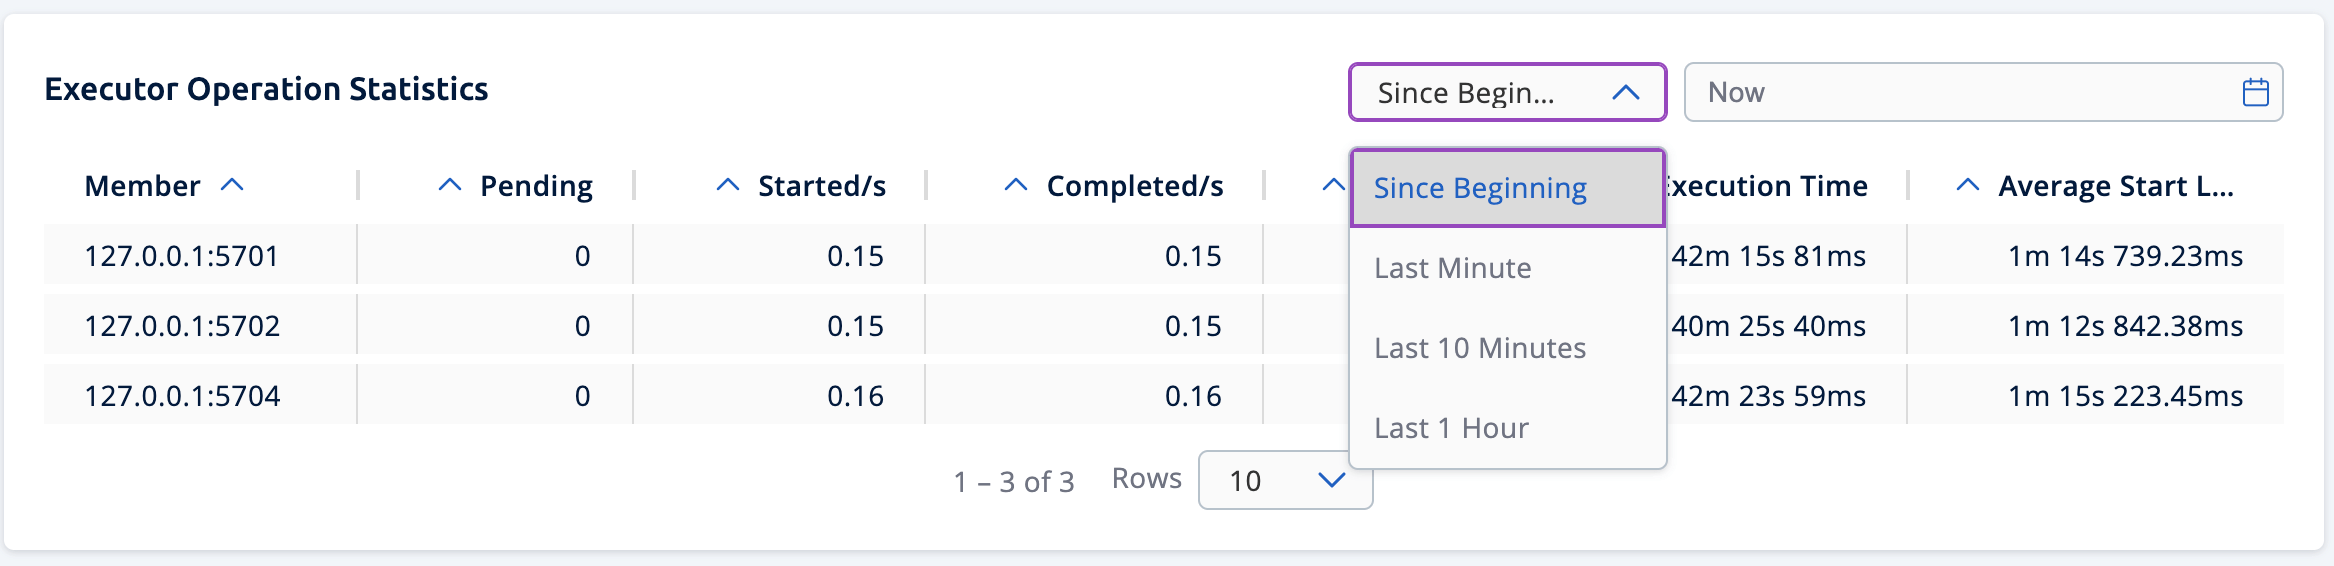Select Last 1 Hour time range
2334x566 pixels.
point(1451,428)
